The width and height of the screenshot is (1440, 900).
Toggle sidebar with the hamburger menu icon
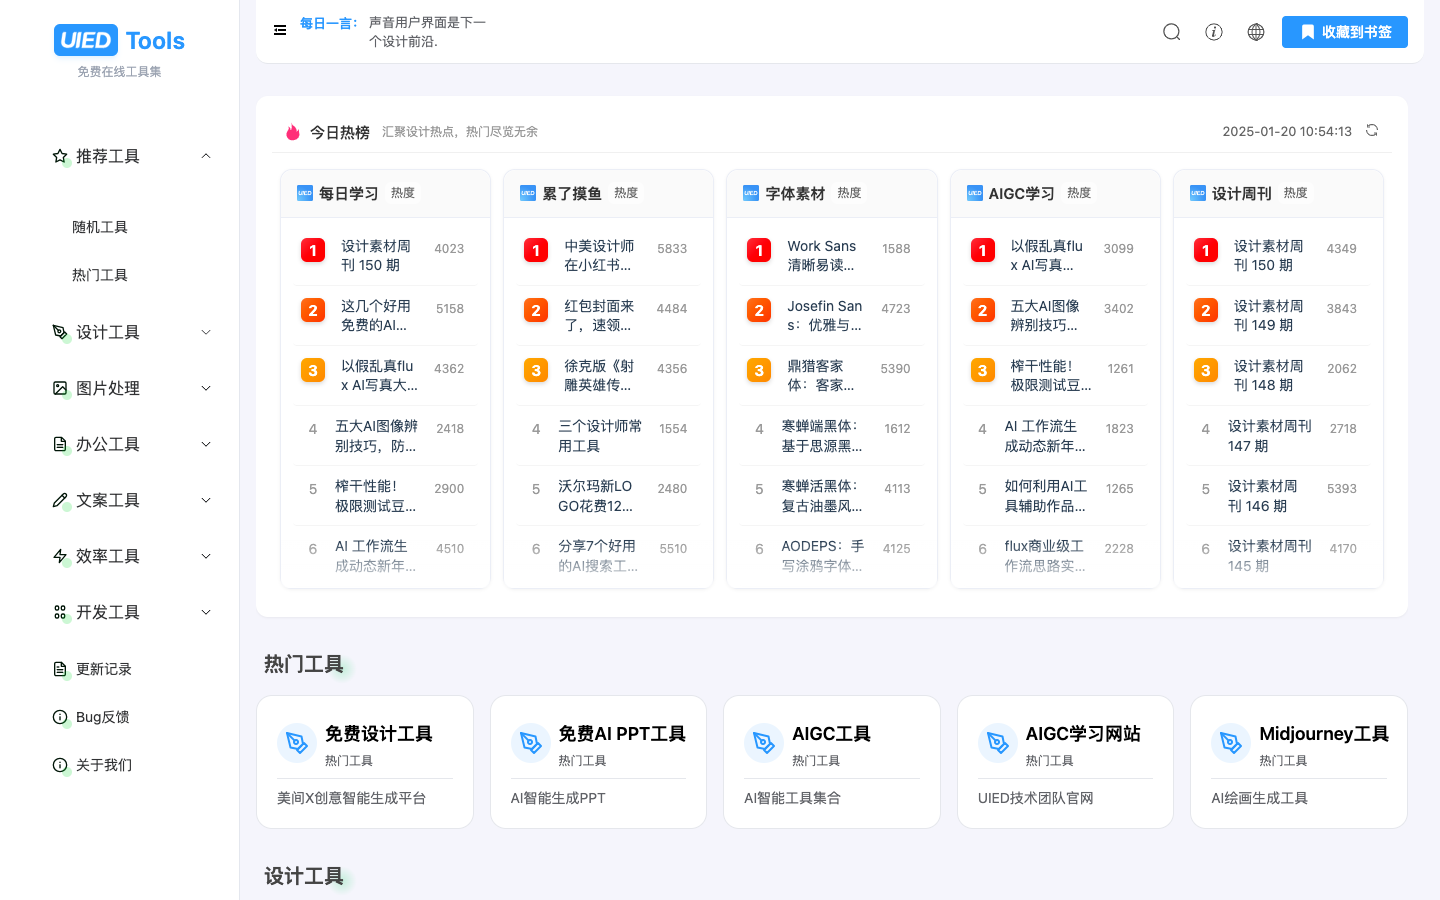(x=280, y=30)
